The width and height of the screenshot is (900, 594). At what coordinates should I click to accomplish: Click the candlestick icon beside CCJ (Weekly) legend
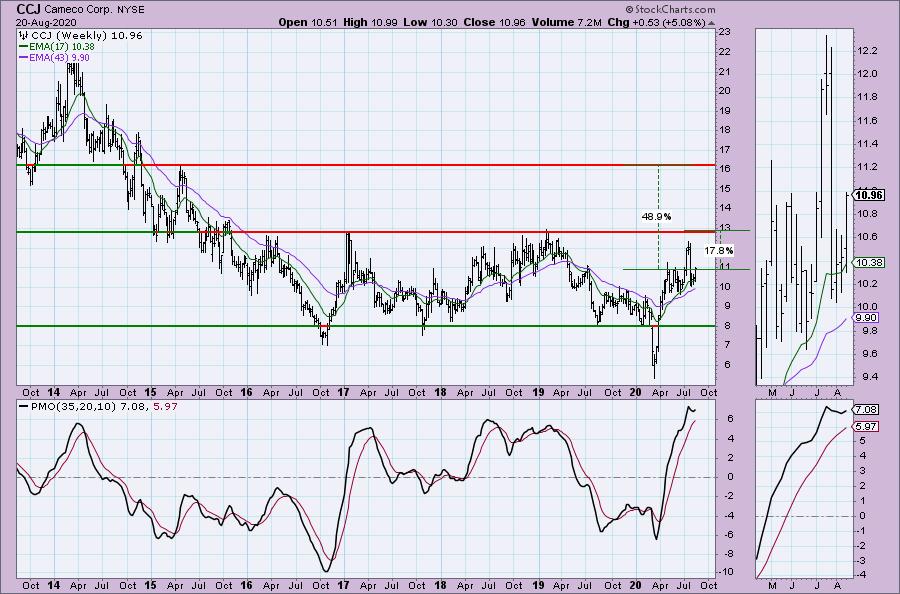(x=24, y=35)
